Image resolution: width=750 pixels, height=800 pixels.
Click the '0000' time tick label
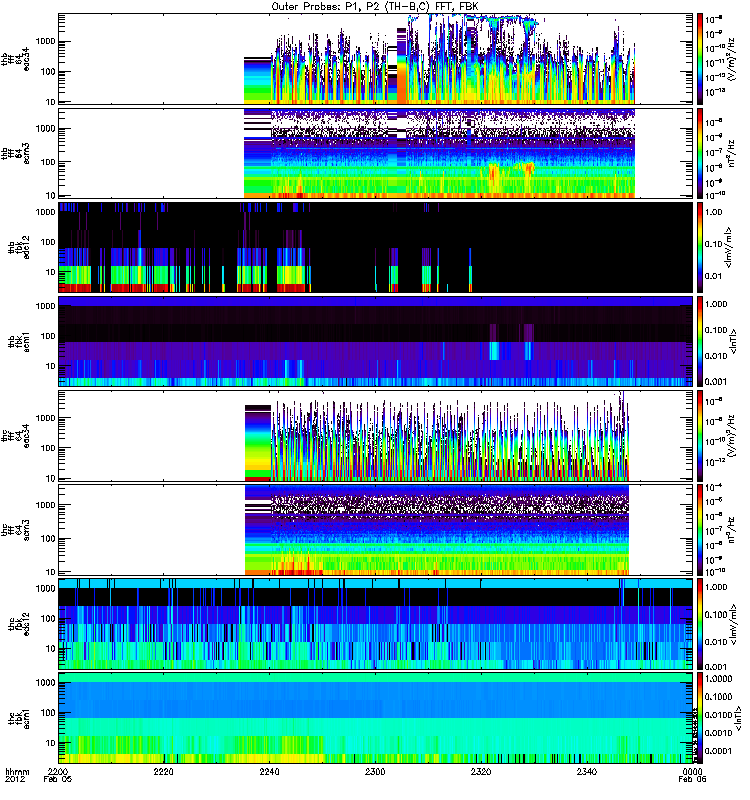(x=692, y=771)
